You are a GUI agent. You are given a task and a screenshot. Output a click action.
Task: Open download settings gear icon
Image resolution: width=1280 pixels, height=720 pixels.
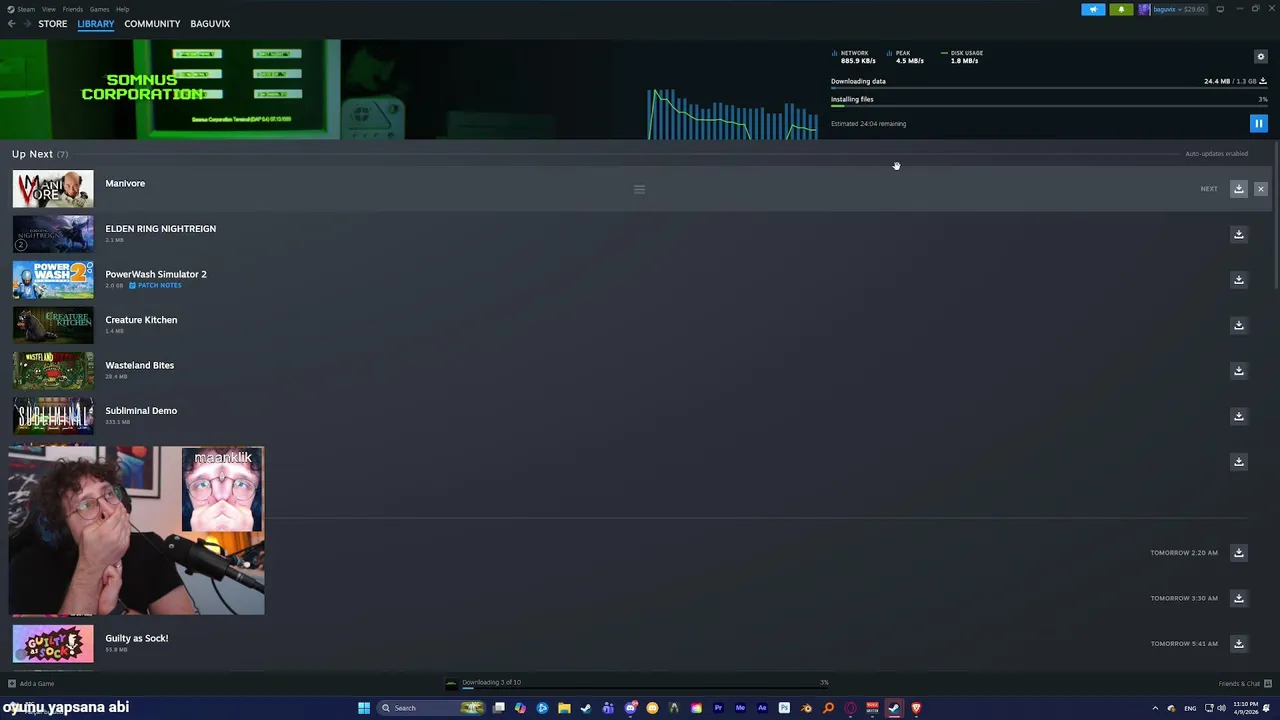pos(1260,57)
